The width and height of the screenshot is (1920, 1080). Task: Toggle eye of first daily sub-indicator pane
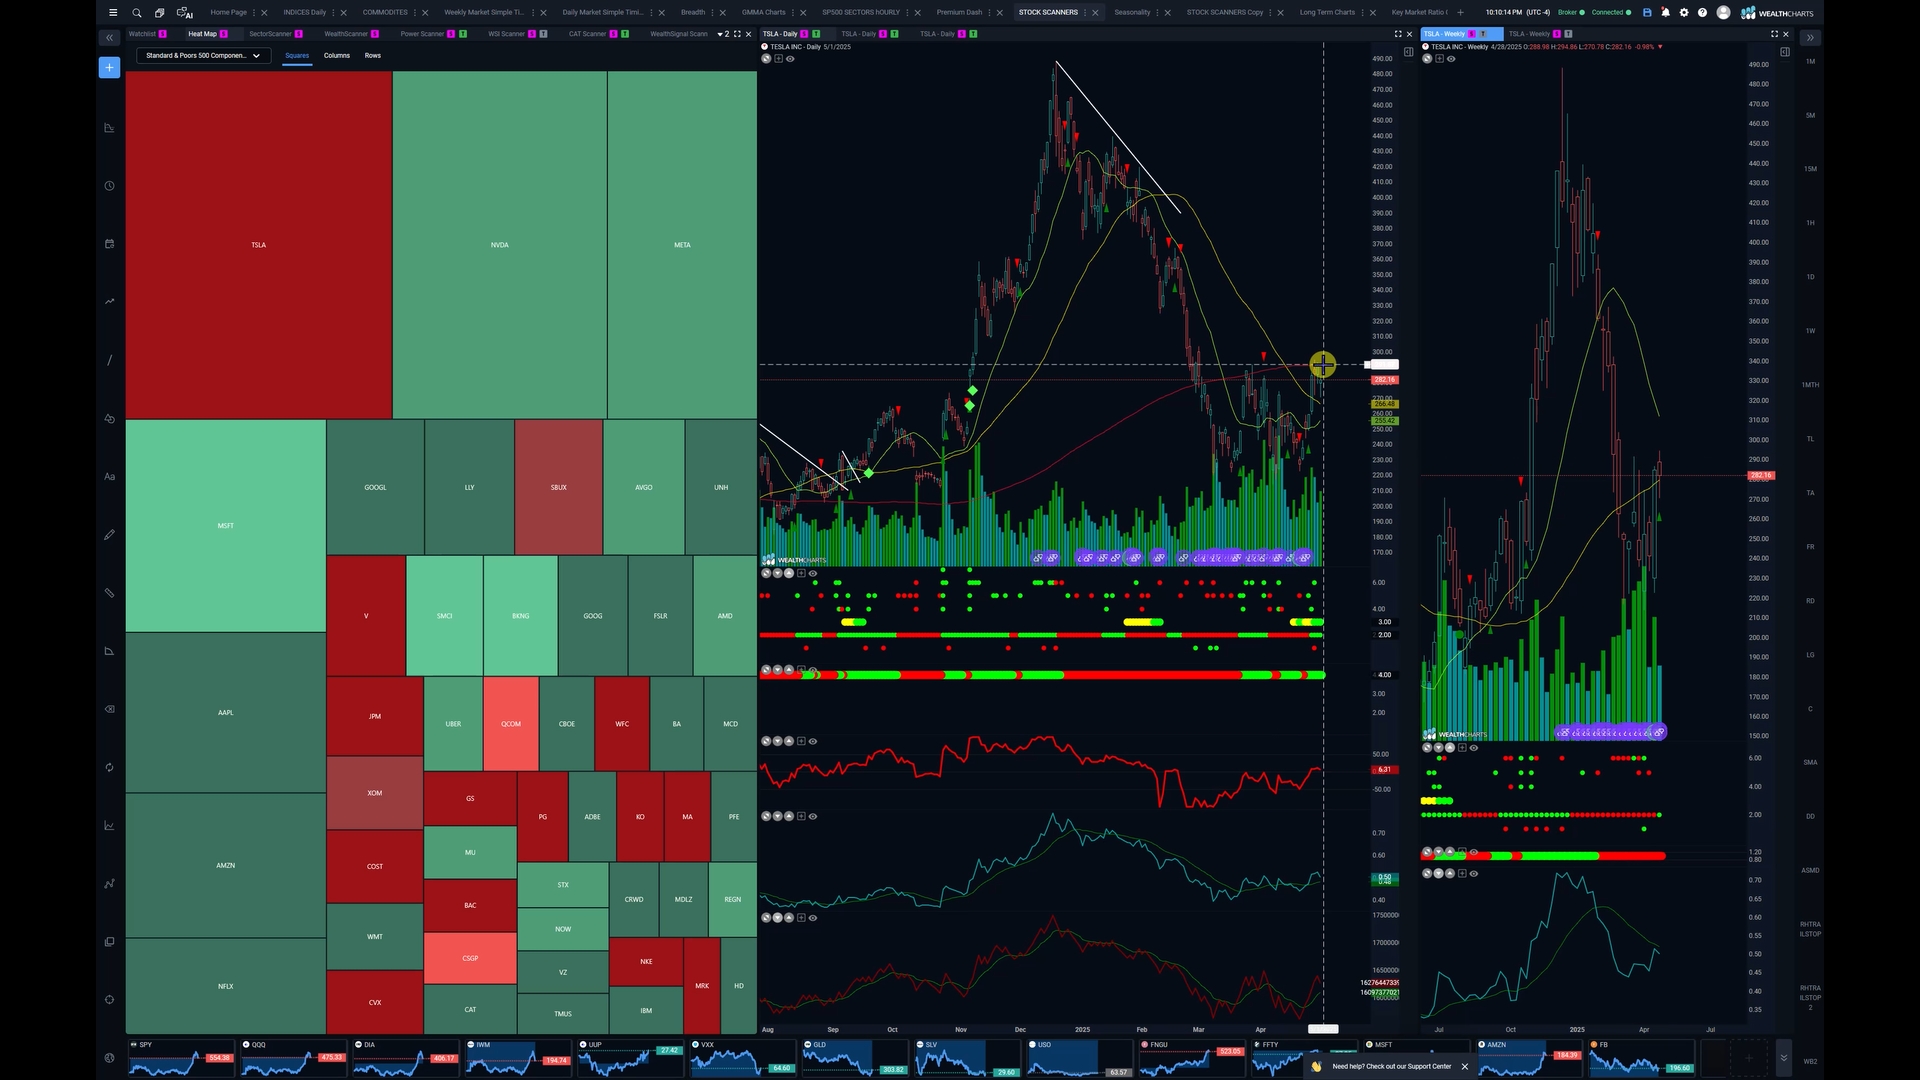tap(813, 573)
